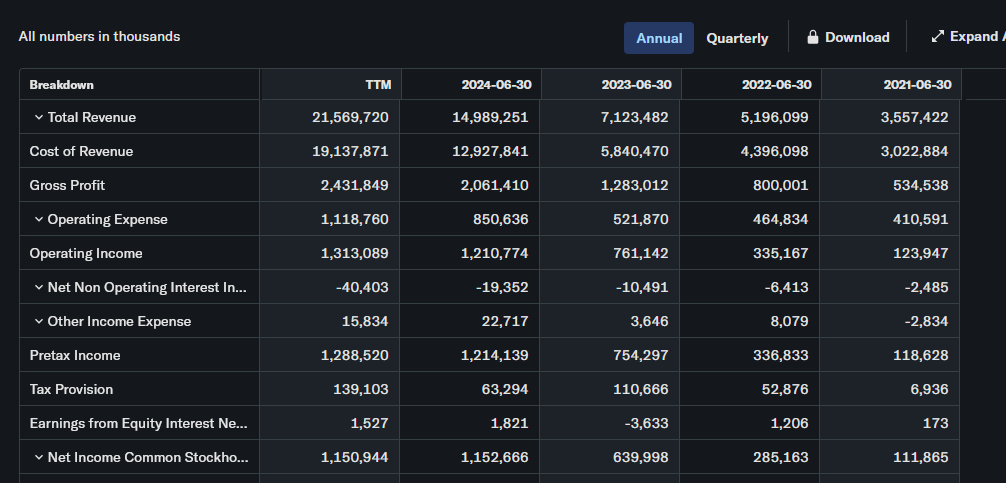Click Pretax Income value 1,288,520
This screenshot has height=483, width=1006.
355,355
